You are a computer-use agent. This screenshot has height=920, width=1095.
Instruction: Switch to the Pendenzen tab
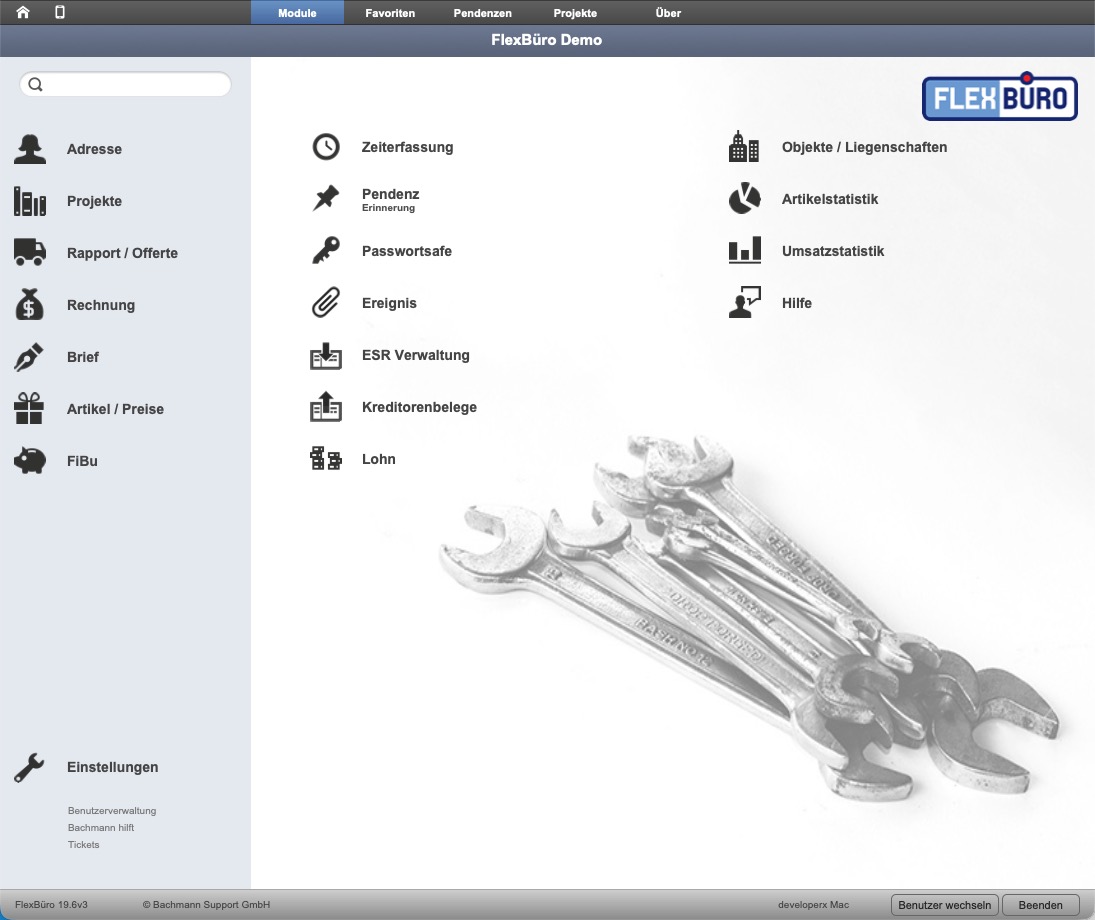point(482,13)
